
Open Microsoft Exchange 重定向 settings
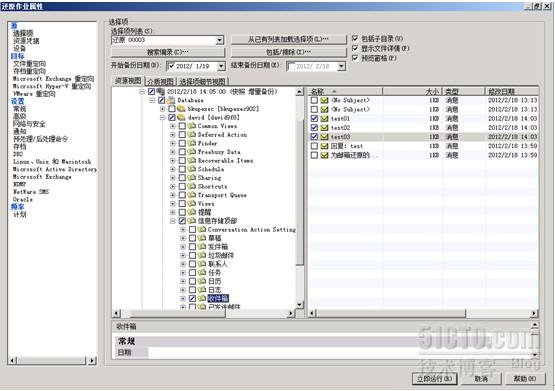coord(53,79)
